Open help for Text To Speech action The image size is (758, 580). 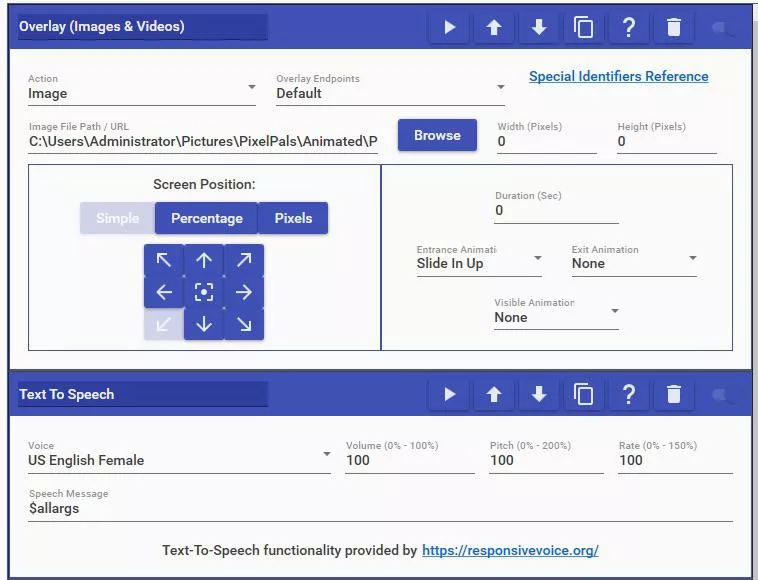pyautogui.click(x=629, y=395)
